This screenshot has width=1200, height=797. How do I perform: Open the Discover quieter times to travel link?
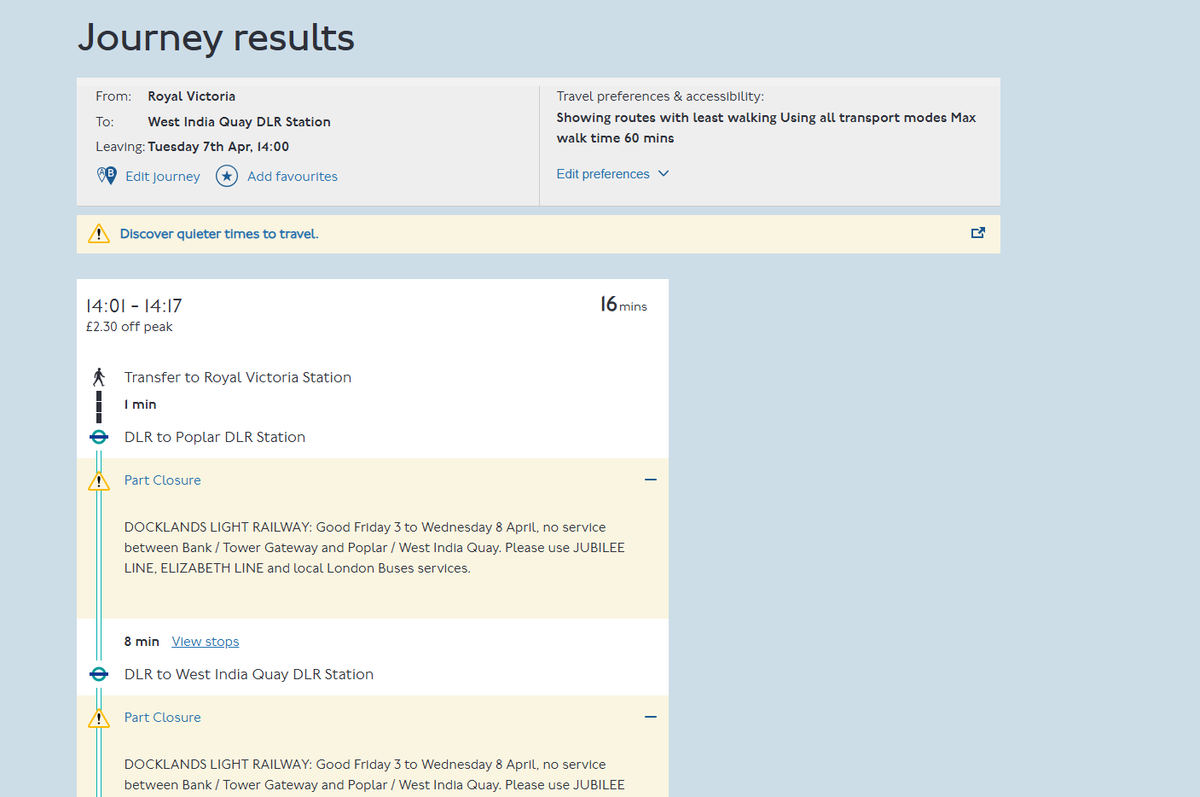[x=219, y=234]
